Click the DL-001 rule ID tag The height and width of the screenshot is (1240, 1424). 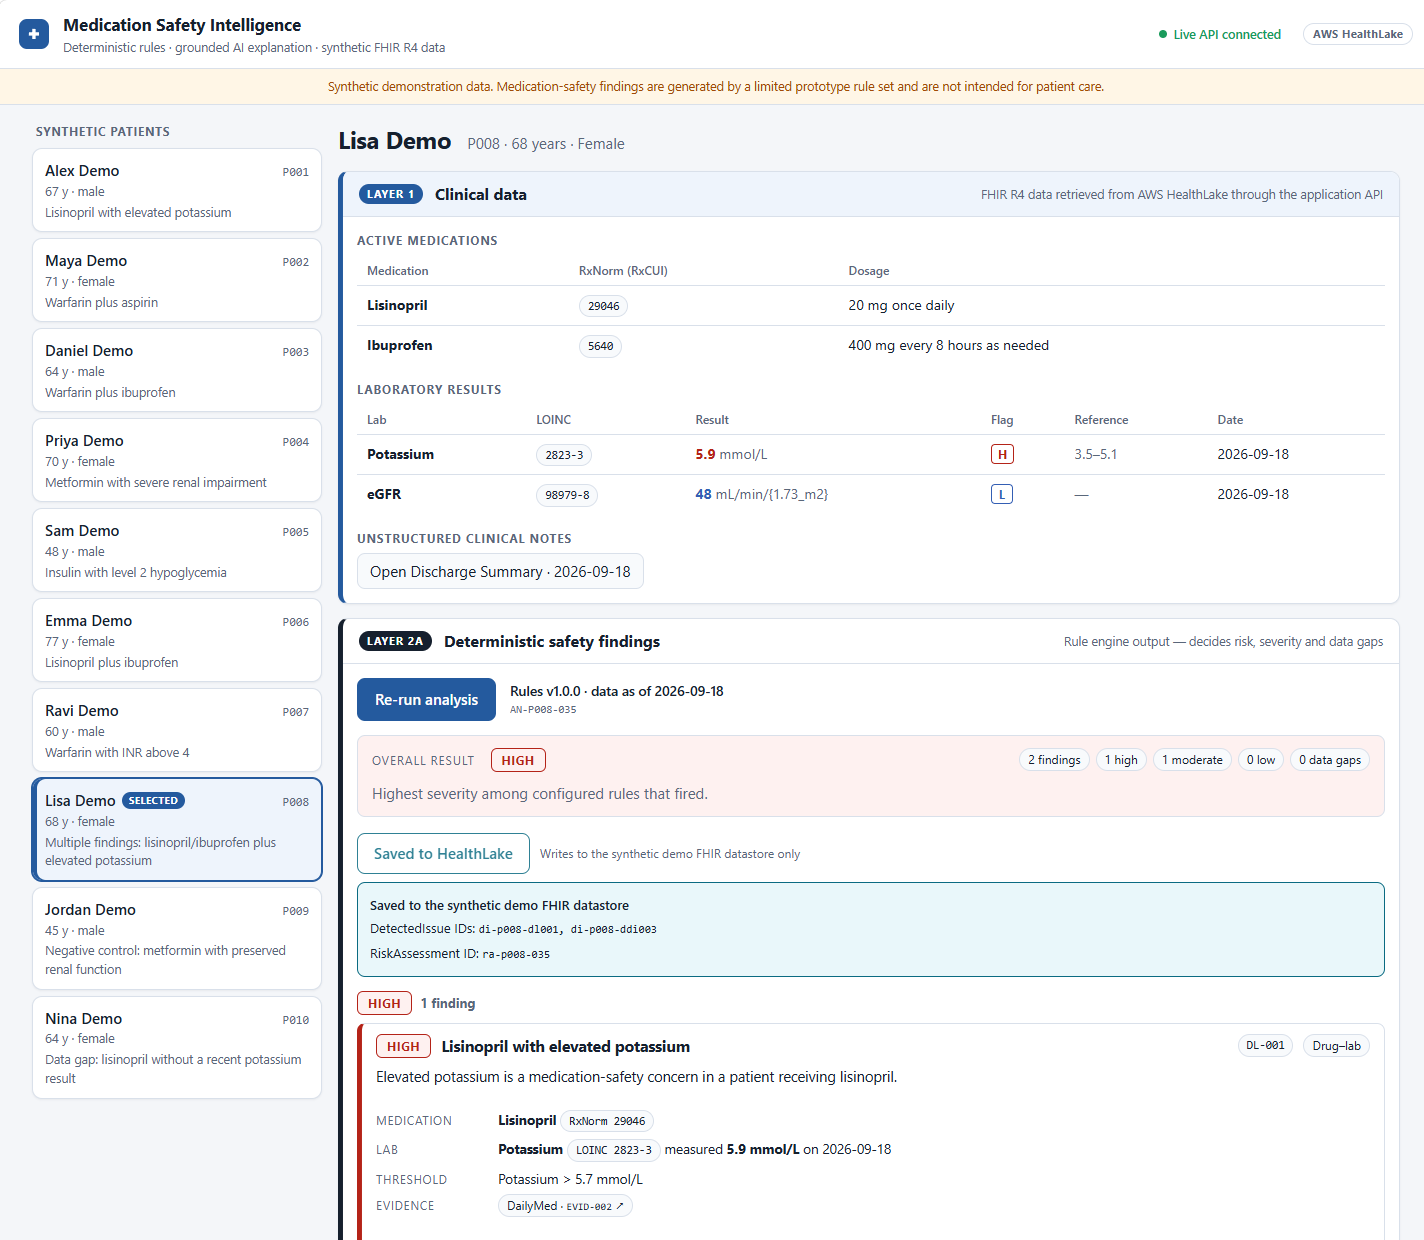tap(1265, 1046)
